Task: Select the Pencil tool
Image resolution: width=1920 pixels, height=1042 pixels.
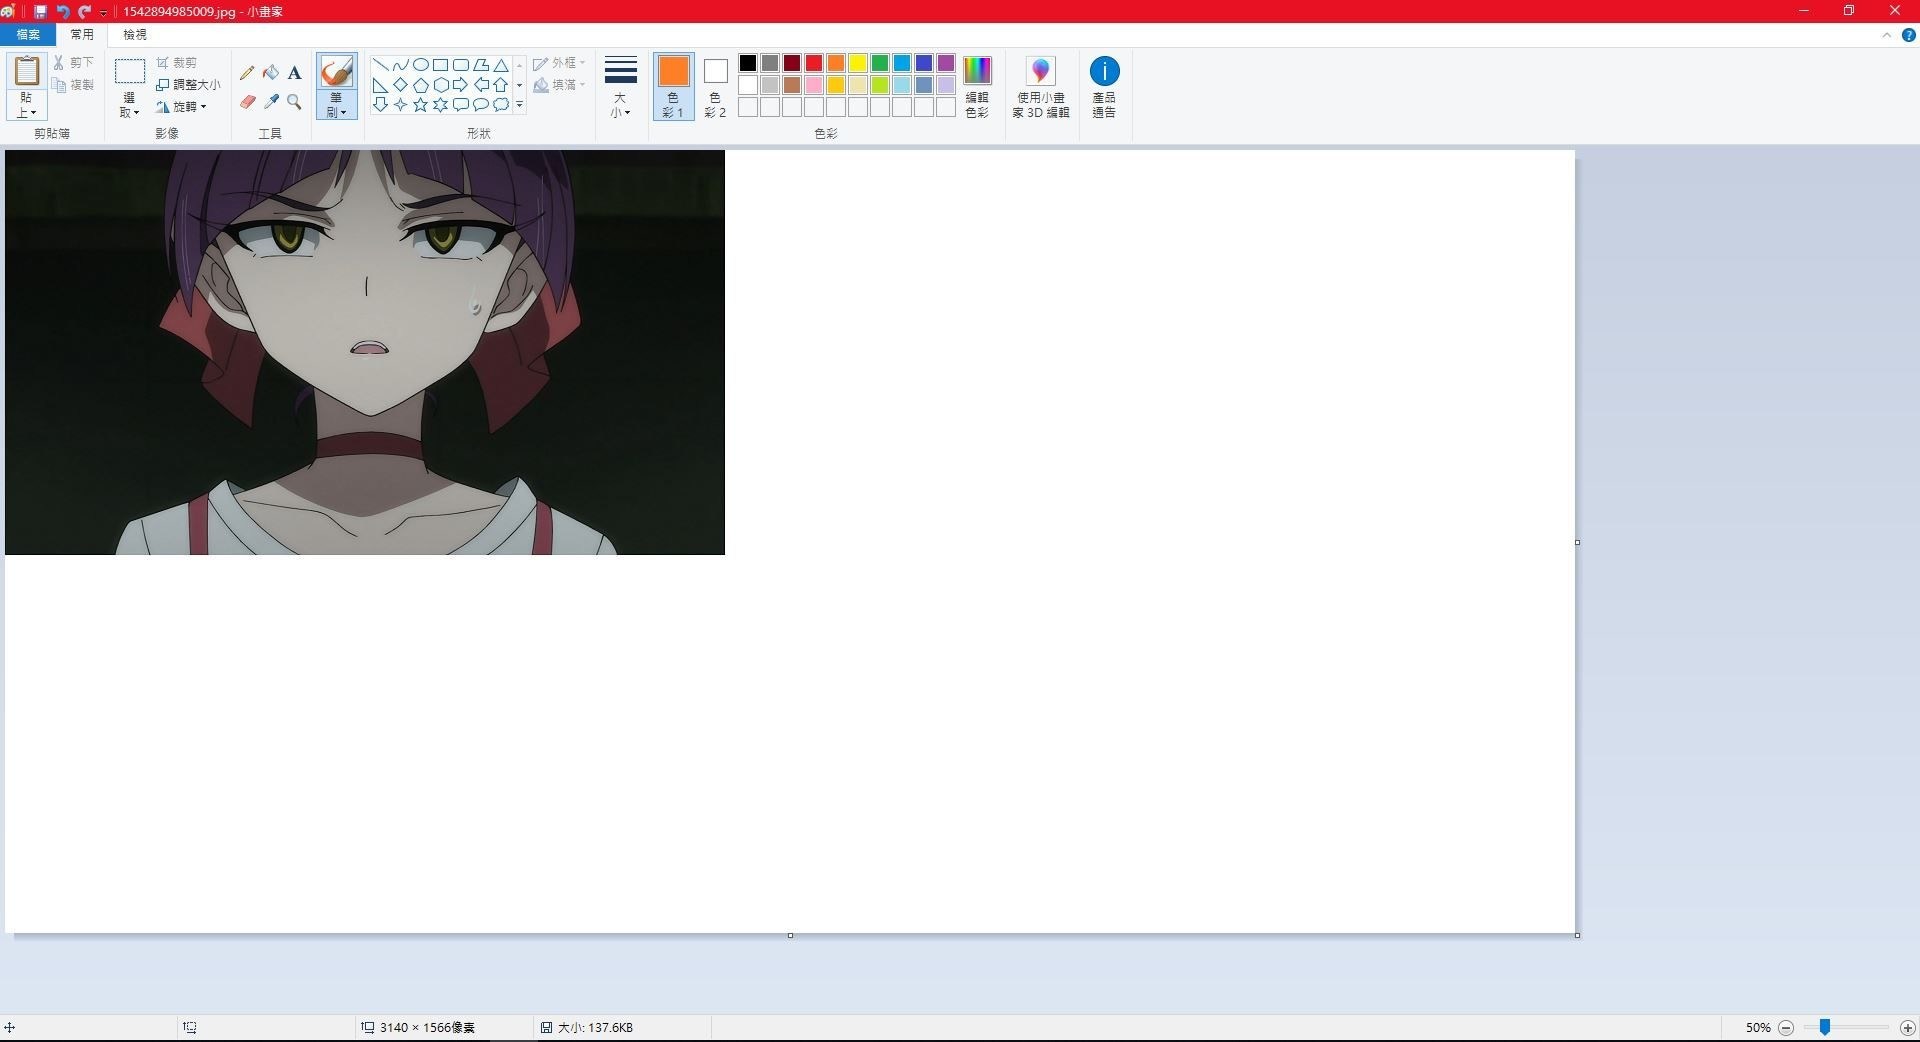Action: click(247, 73)
